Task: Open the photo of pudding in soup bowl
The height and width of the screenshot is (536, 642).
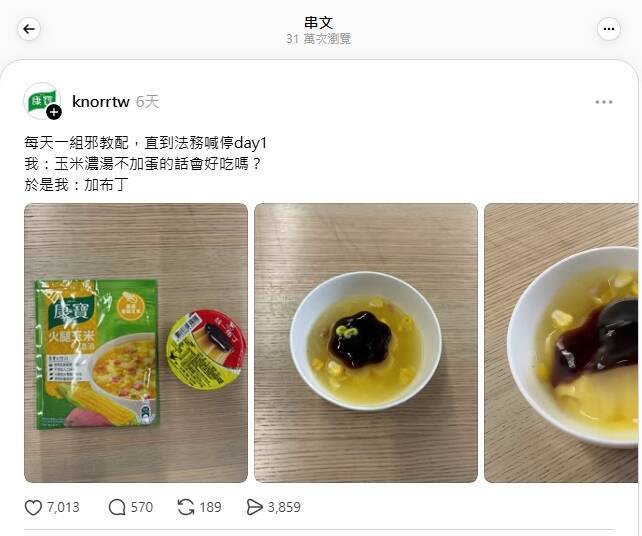Action: (366, 343)
